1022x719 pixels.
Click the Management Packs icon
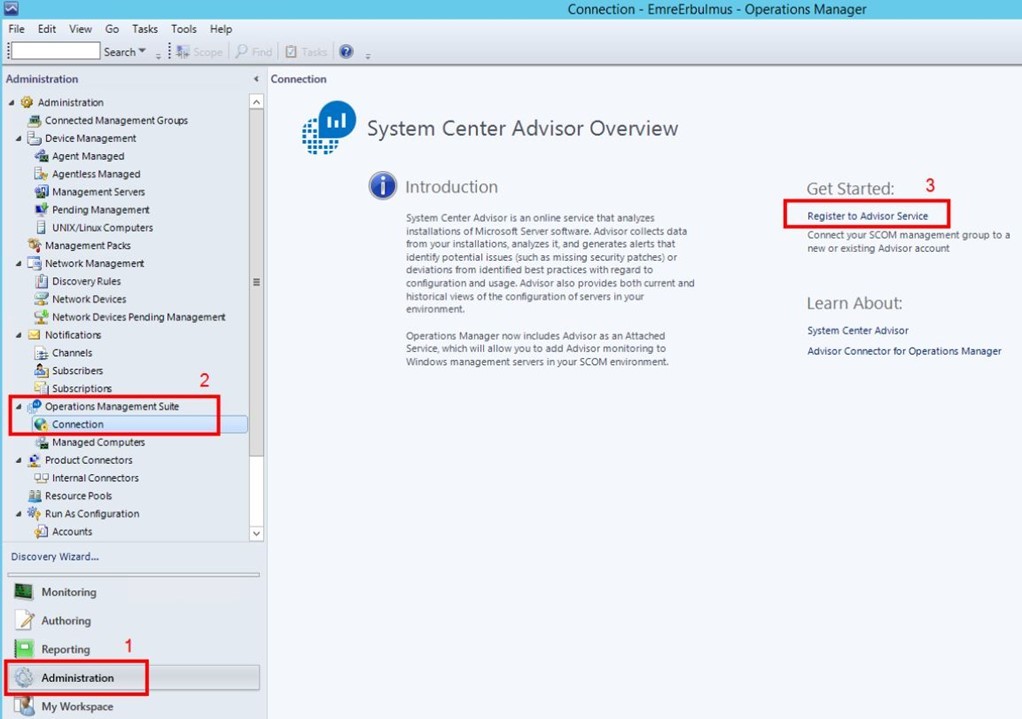tap(34, 246)
